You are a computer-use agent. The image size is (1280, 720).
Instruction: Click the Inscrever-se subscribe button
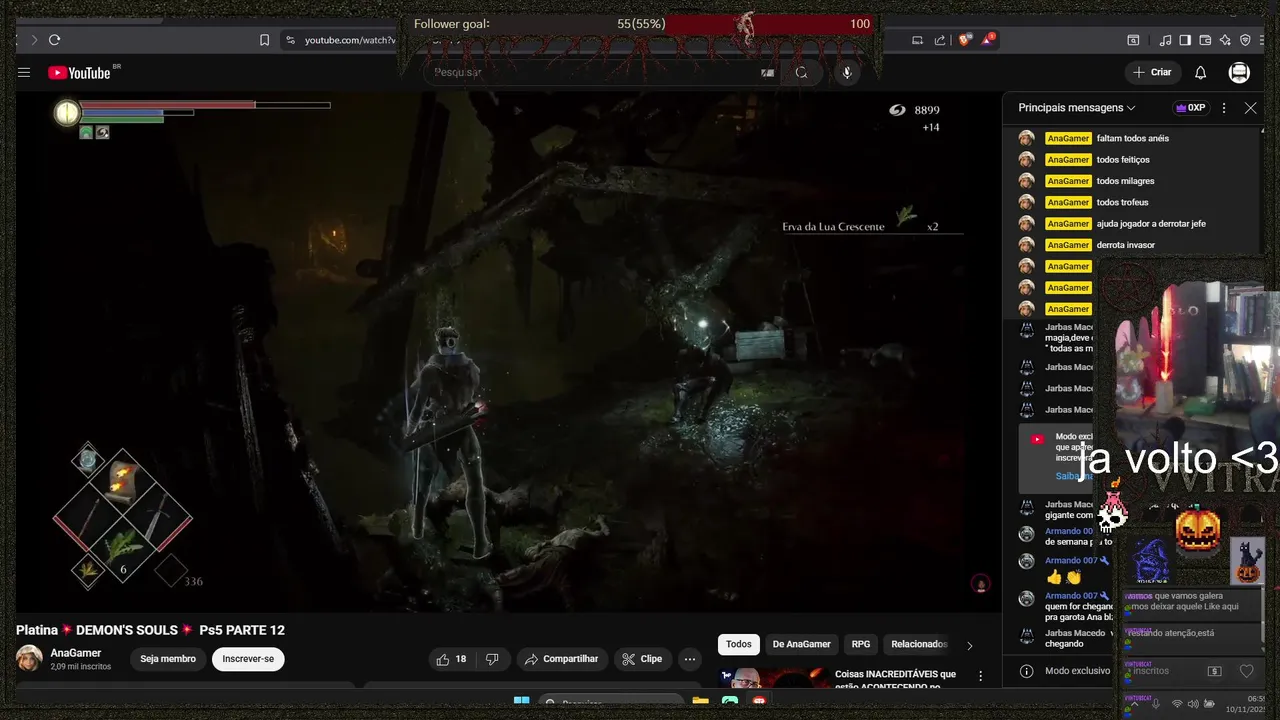248,659
